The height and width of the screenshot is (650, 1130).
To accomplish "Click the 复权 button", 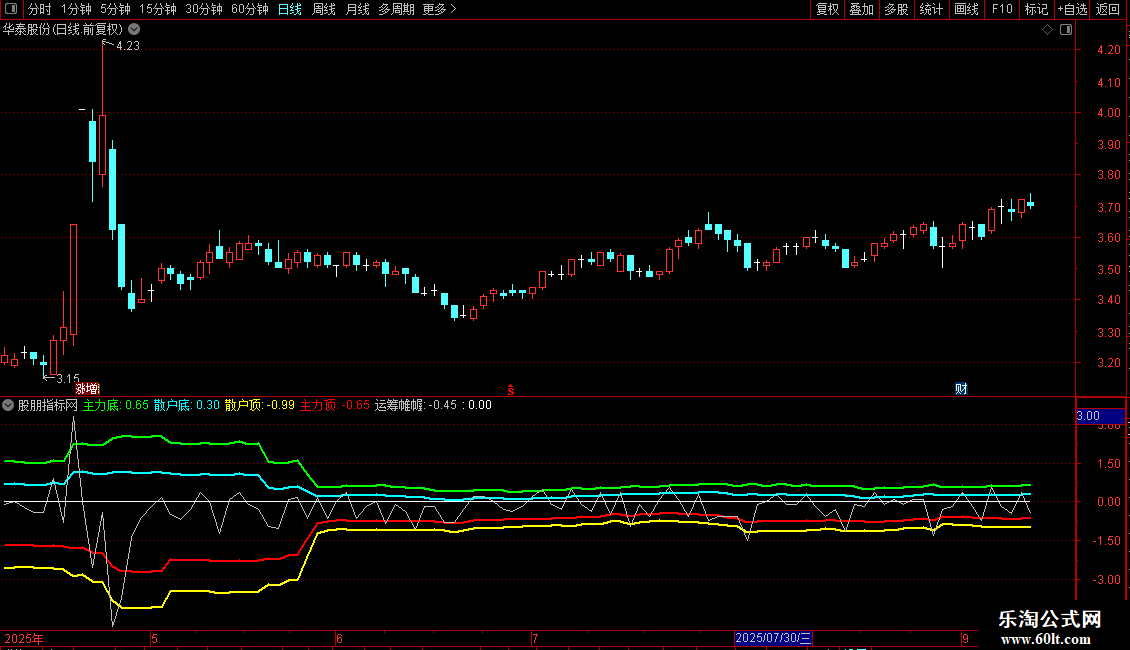I will 827,9.
